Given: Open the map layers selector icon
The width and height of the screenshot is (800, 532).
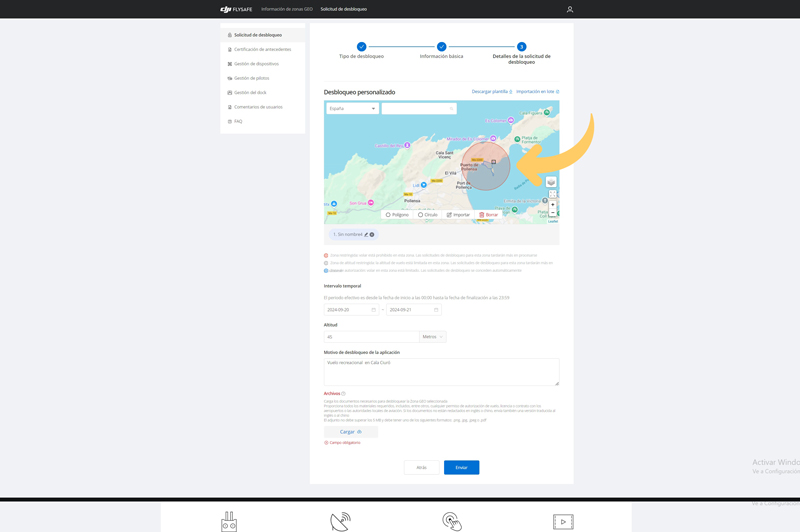Looking at the screenshot, I should 551,182.
